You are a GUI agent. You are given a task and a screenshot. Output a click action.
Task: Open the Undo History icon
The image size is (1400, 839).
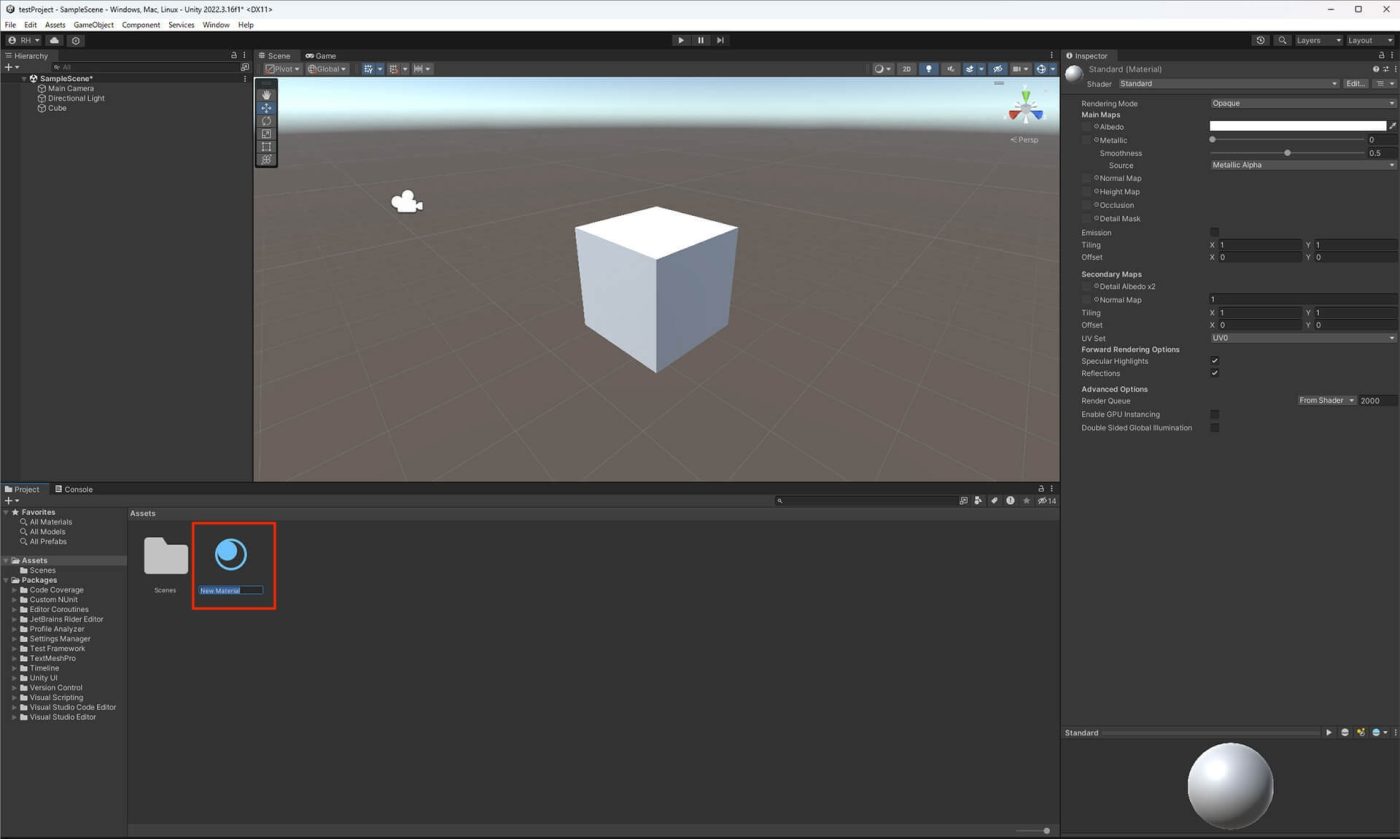coord(1261,40)
